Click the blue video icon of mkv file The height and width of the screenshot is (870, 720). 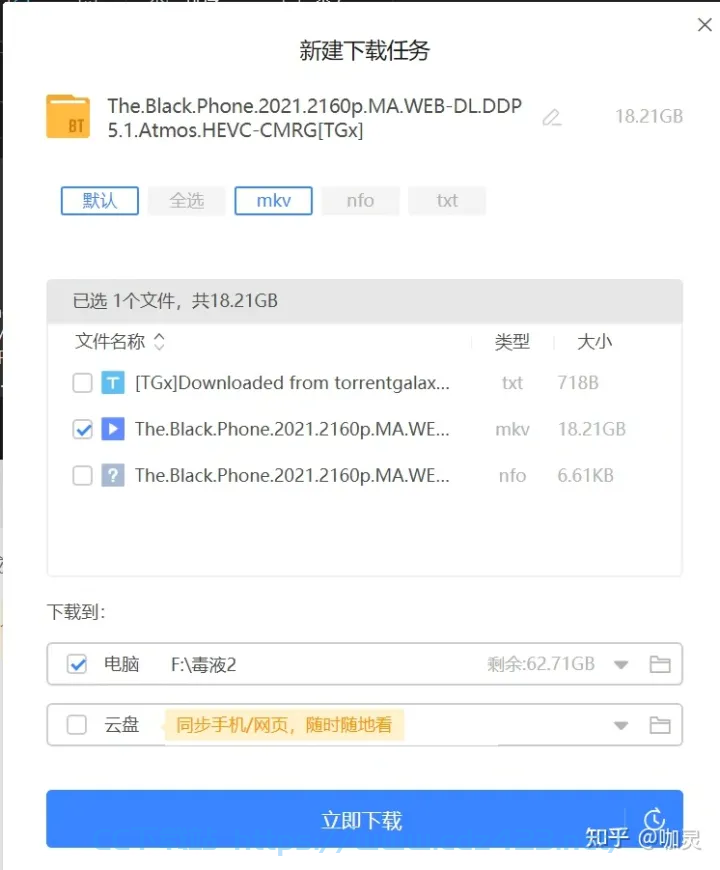[x=113, y=429]
